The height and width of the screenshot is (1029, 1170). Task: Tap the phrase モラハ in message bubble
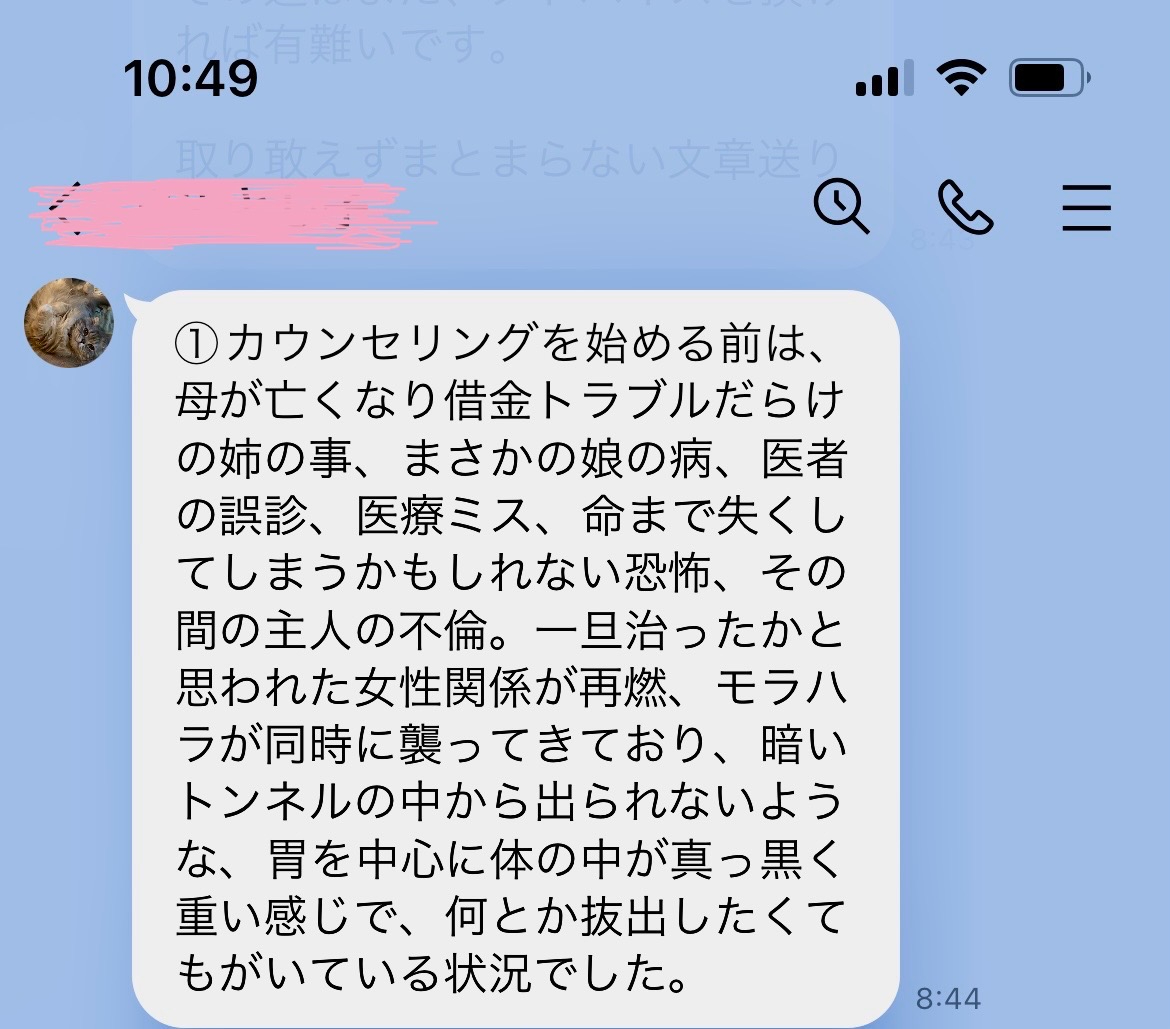tap(781, 687)
